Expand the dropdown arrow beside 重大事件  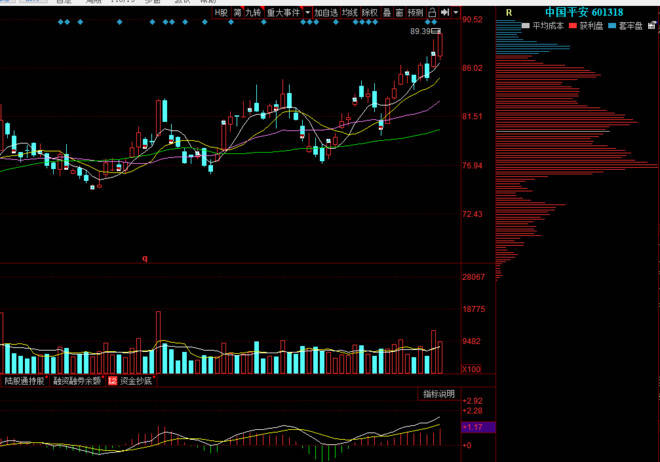pos(305,12)
